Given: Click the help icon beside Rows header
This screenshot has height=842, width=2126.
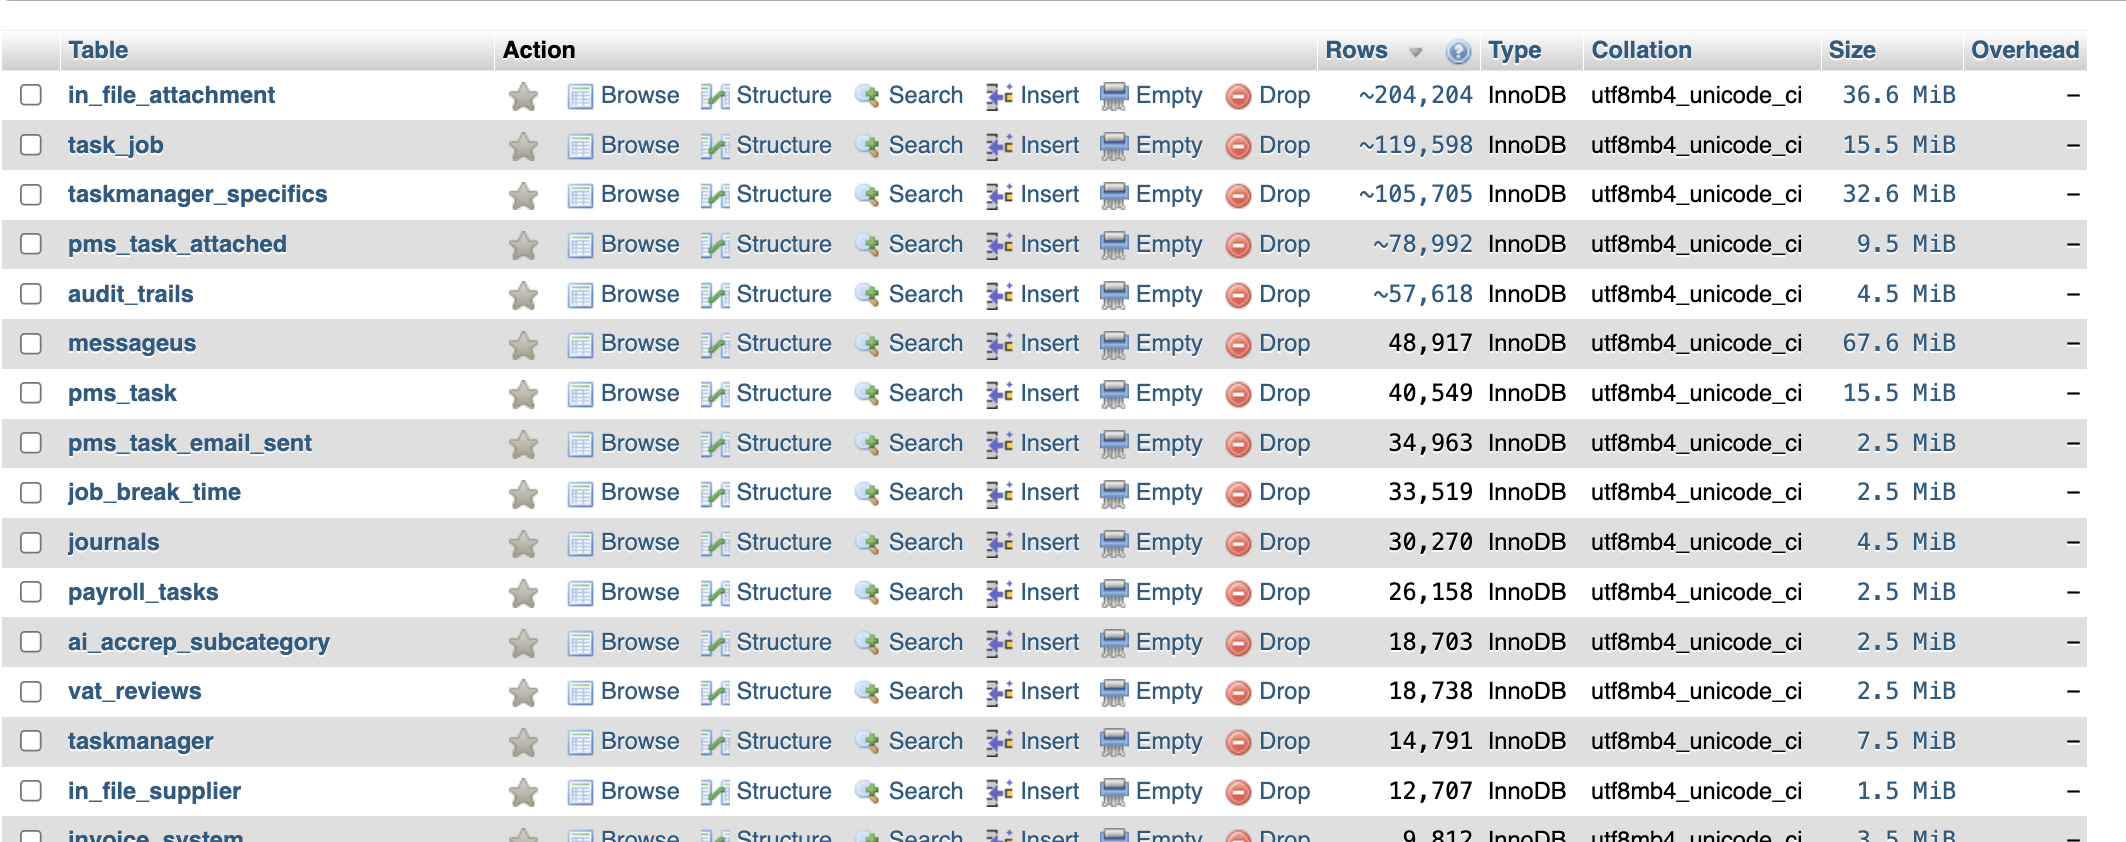Looking at the screenshot, I should coord(1458,52).
